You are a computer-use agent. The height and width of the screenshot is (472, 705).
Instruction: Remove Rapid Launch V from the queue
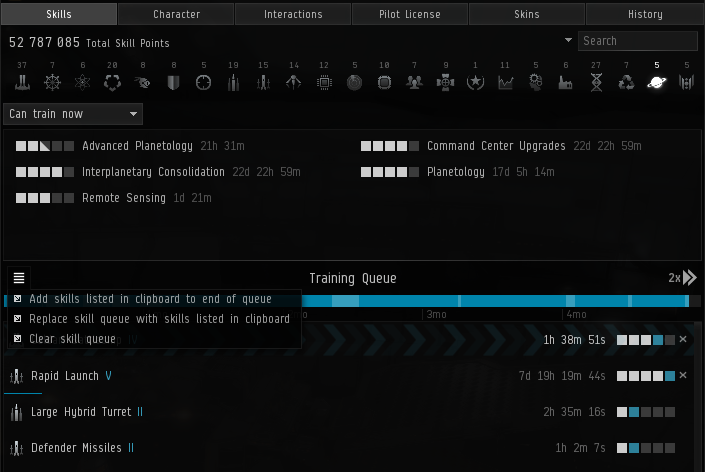click(x=683, y=375)
